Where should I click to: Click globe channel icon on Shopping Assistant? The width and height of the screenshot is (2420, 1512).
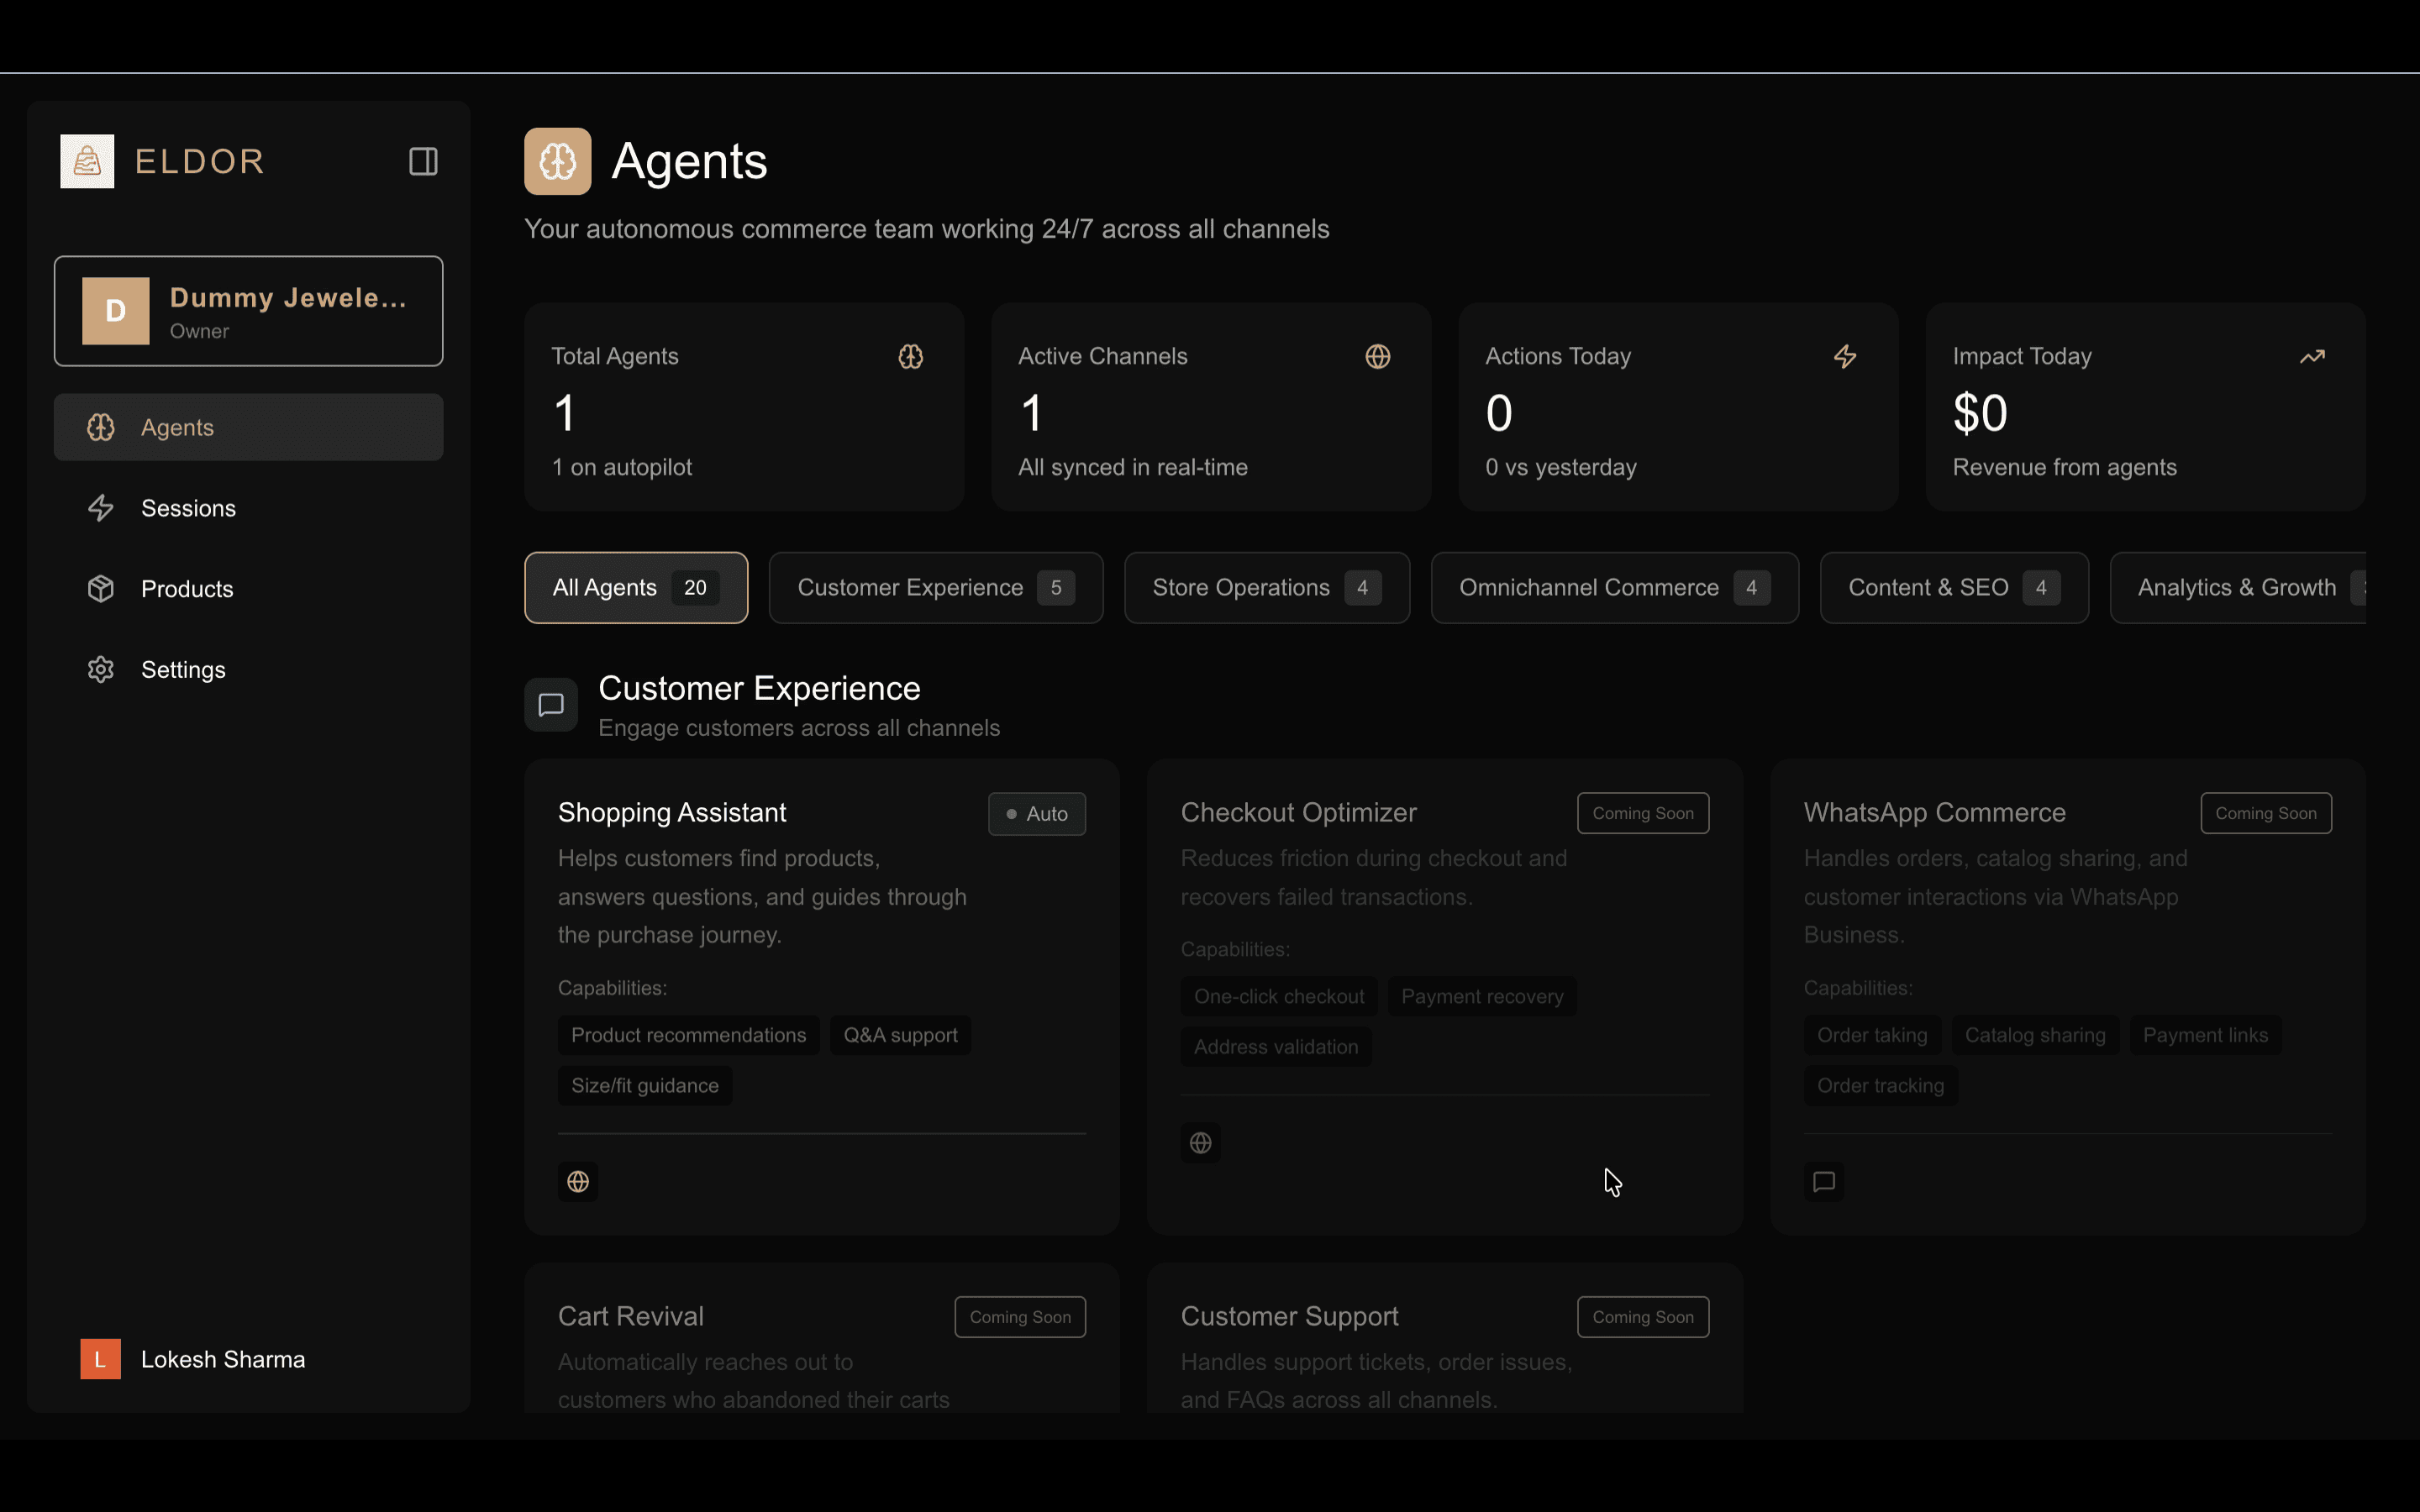click(578, 1182)
